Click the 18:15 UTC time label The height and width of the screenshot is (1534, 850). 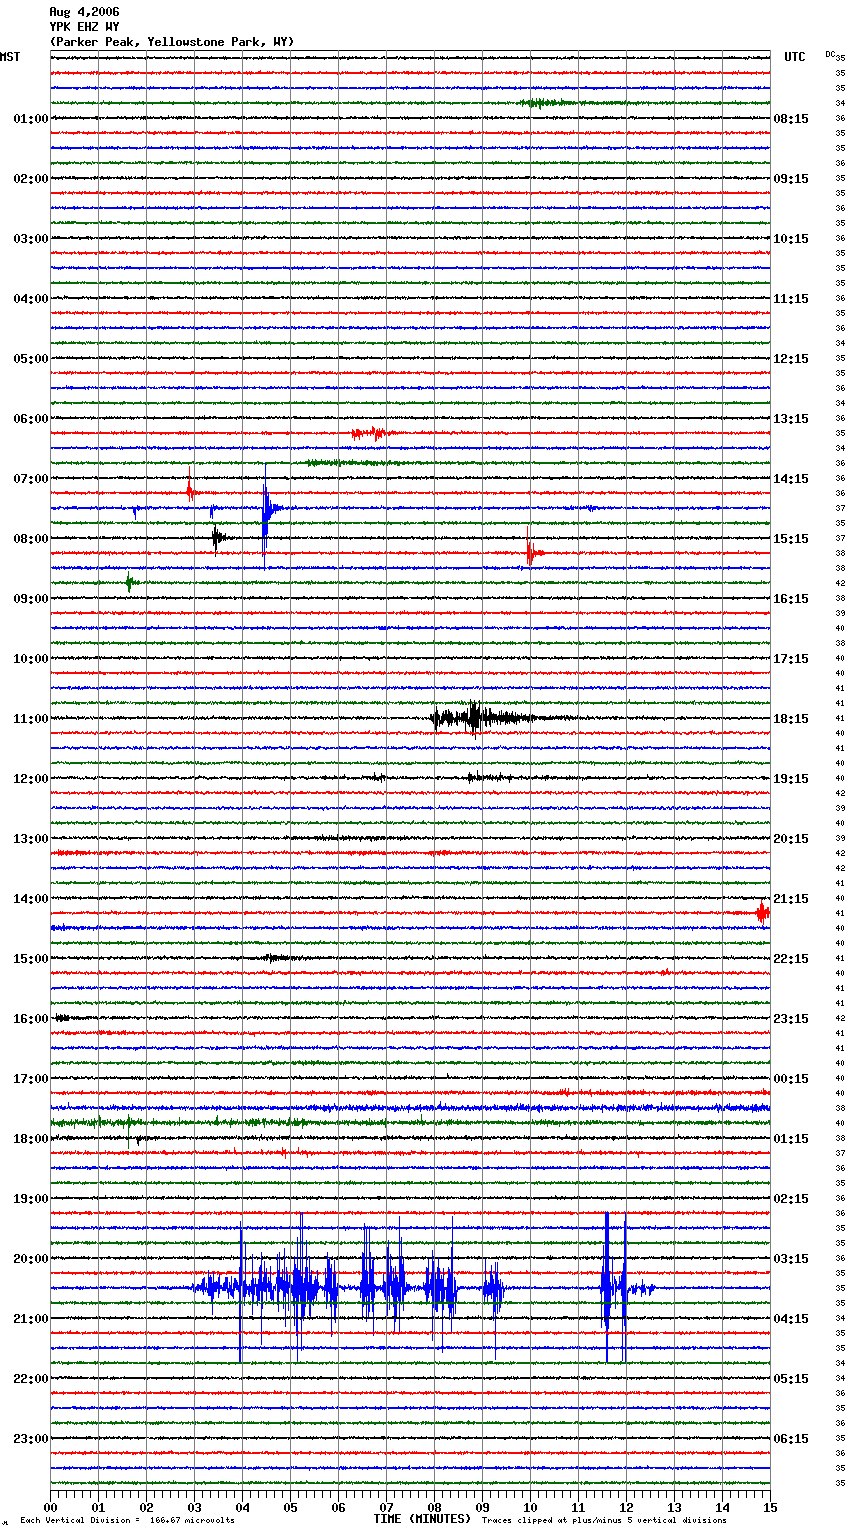click(791, 719)
